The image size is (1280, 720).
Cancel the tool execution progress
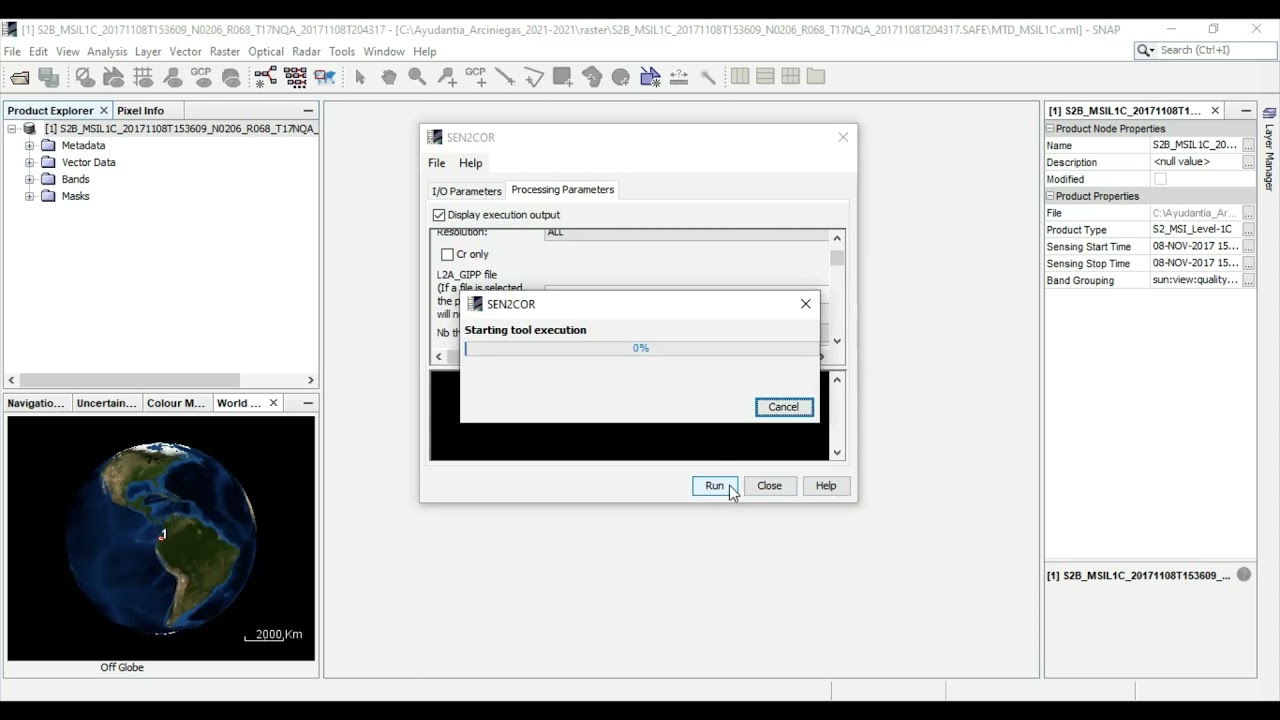[x=784, y=407]
